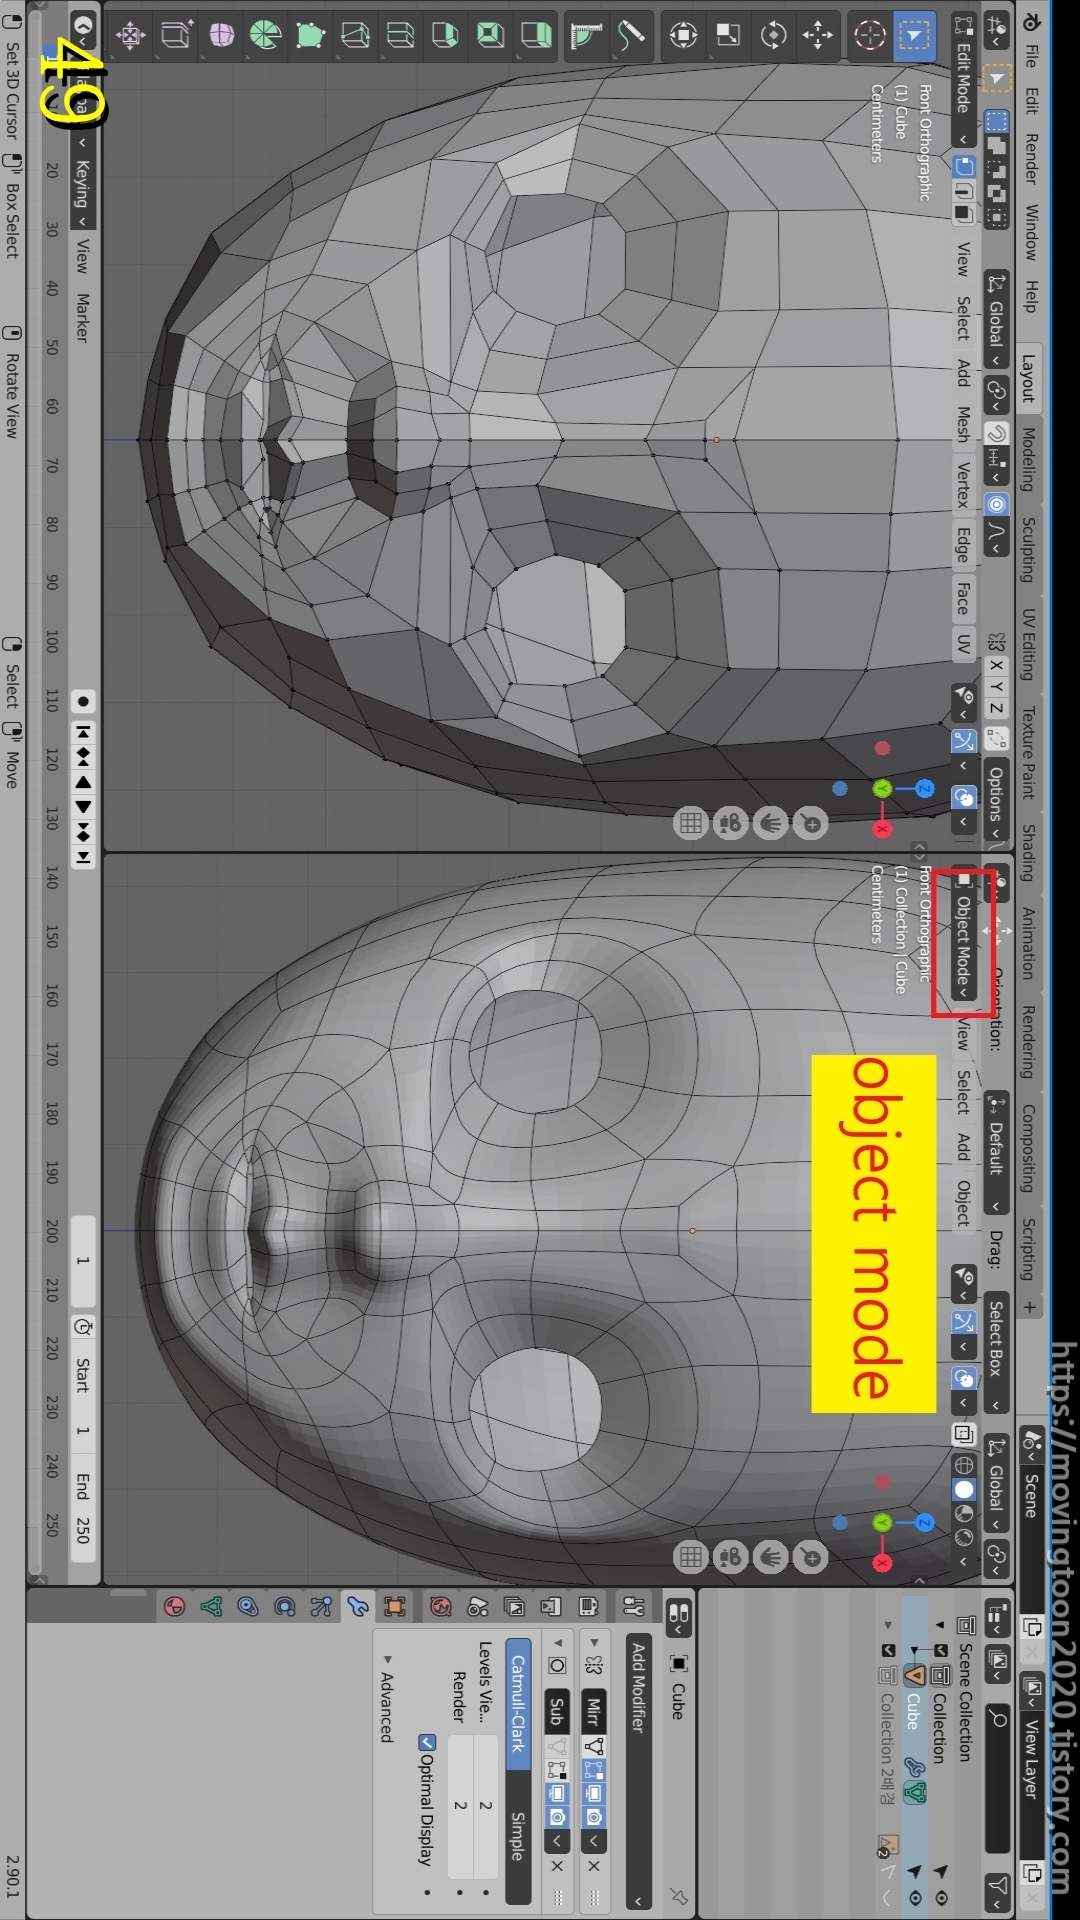The image size is (1080, 1920).
Task: Open the File menu
Action: [x=1030, y=55]
